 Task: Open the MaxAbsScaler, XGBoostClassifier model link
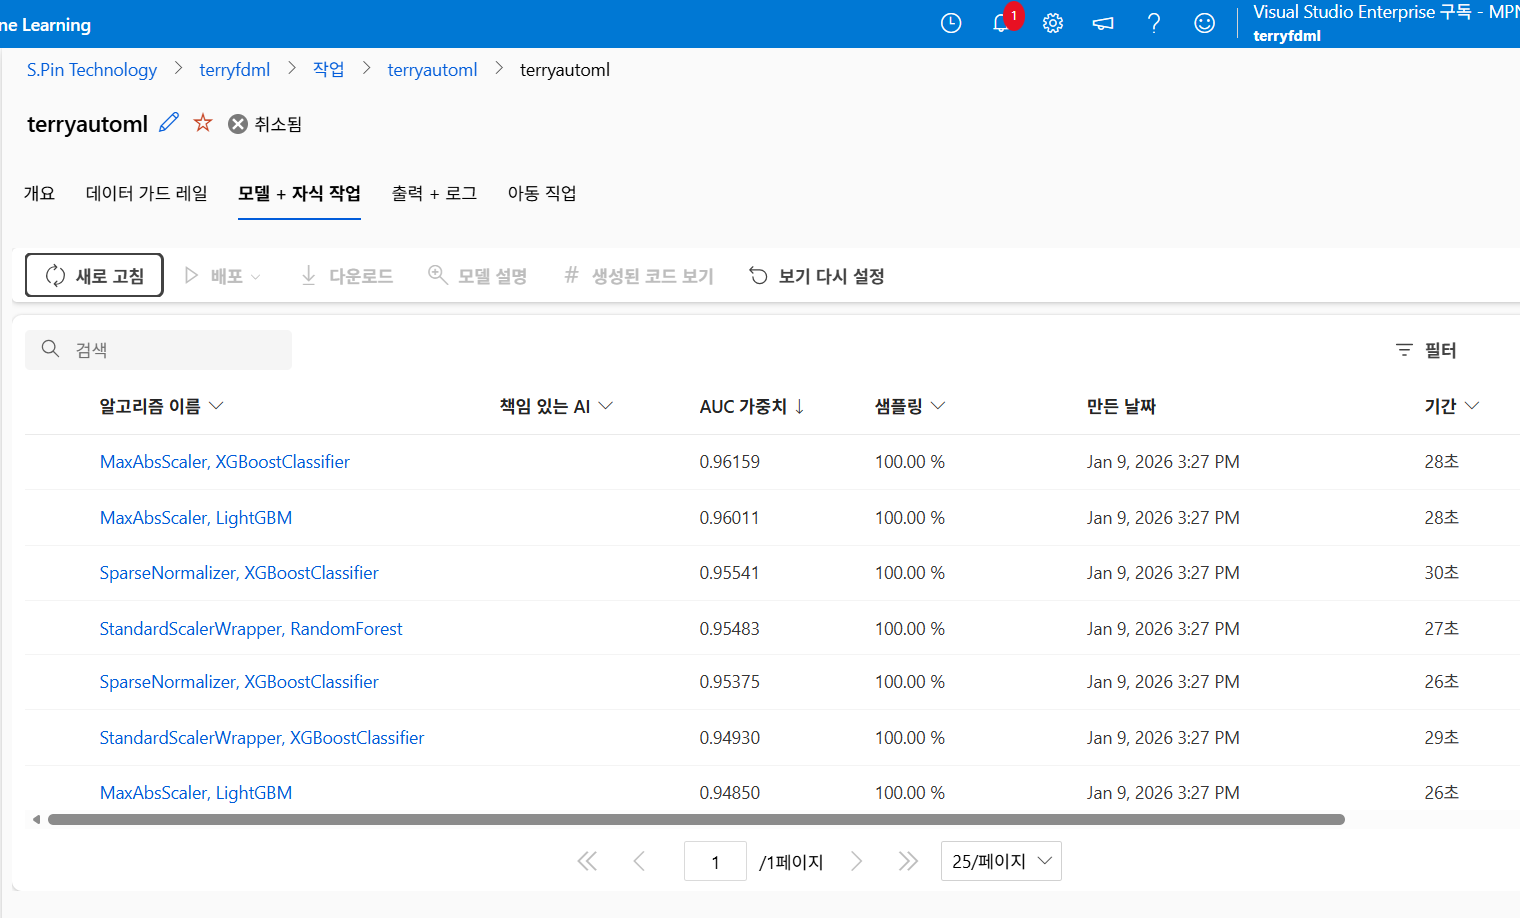(224, 461)
